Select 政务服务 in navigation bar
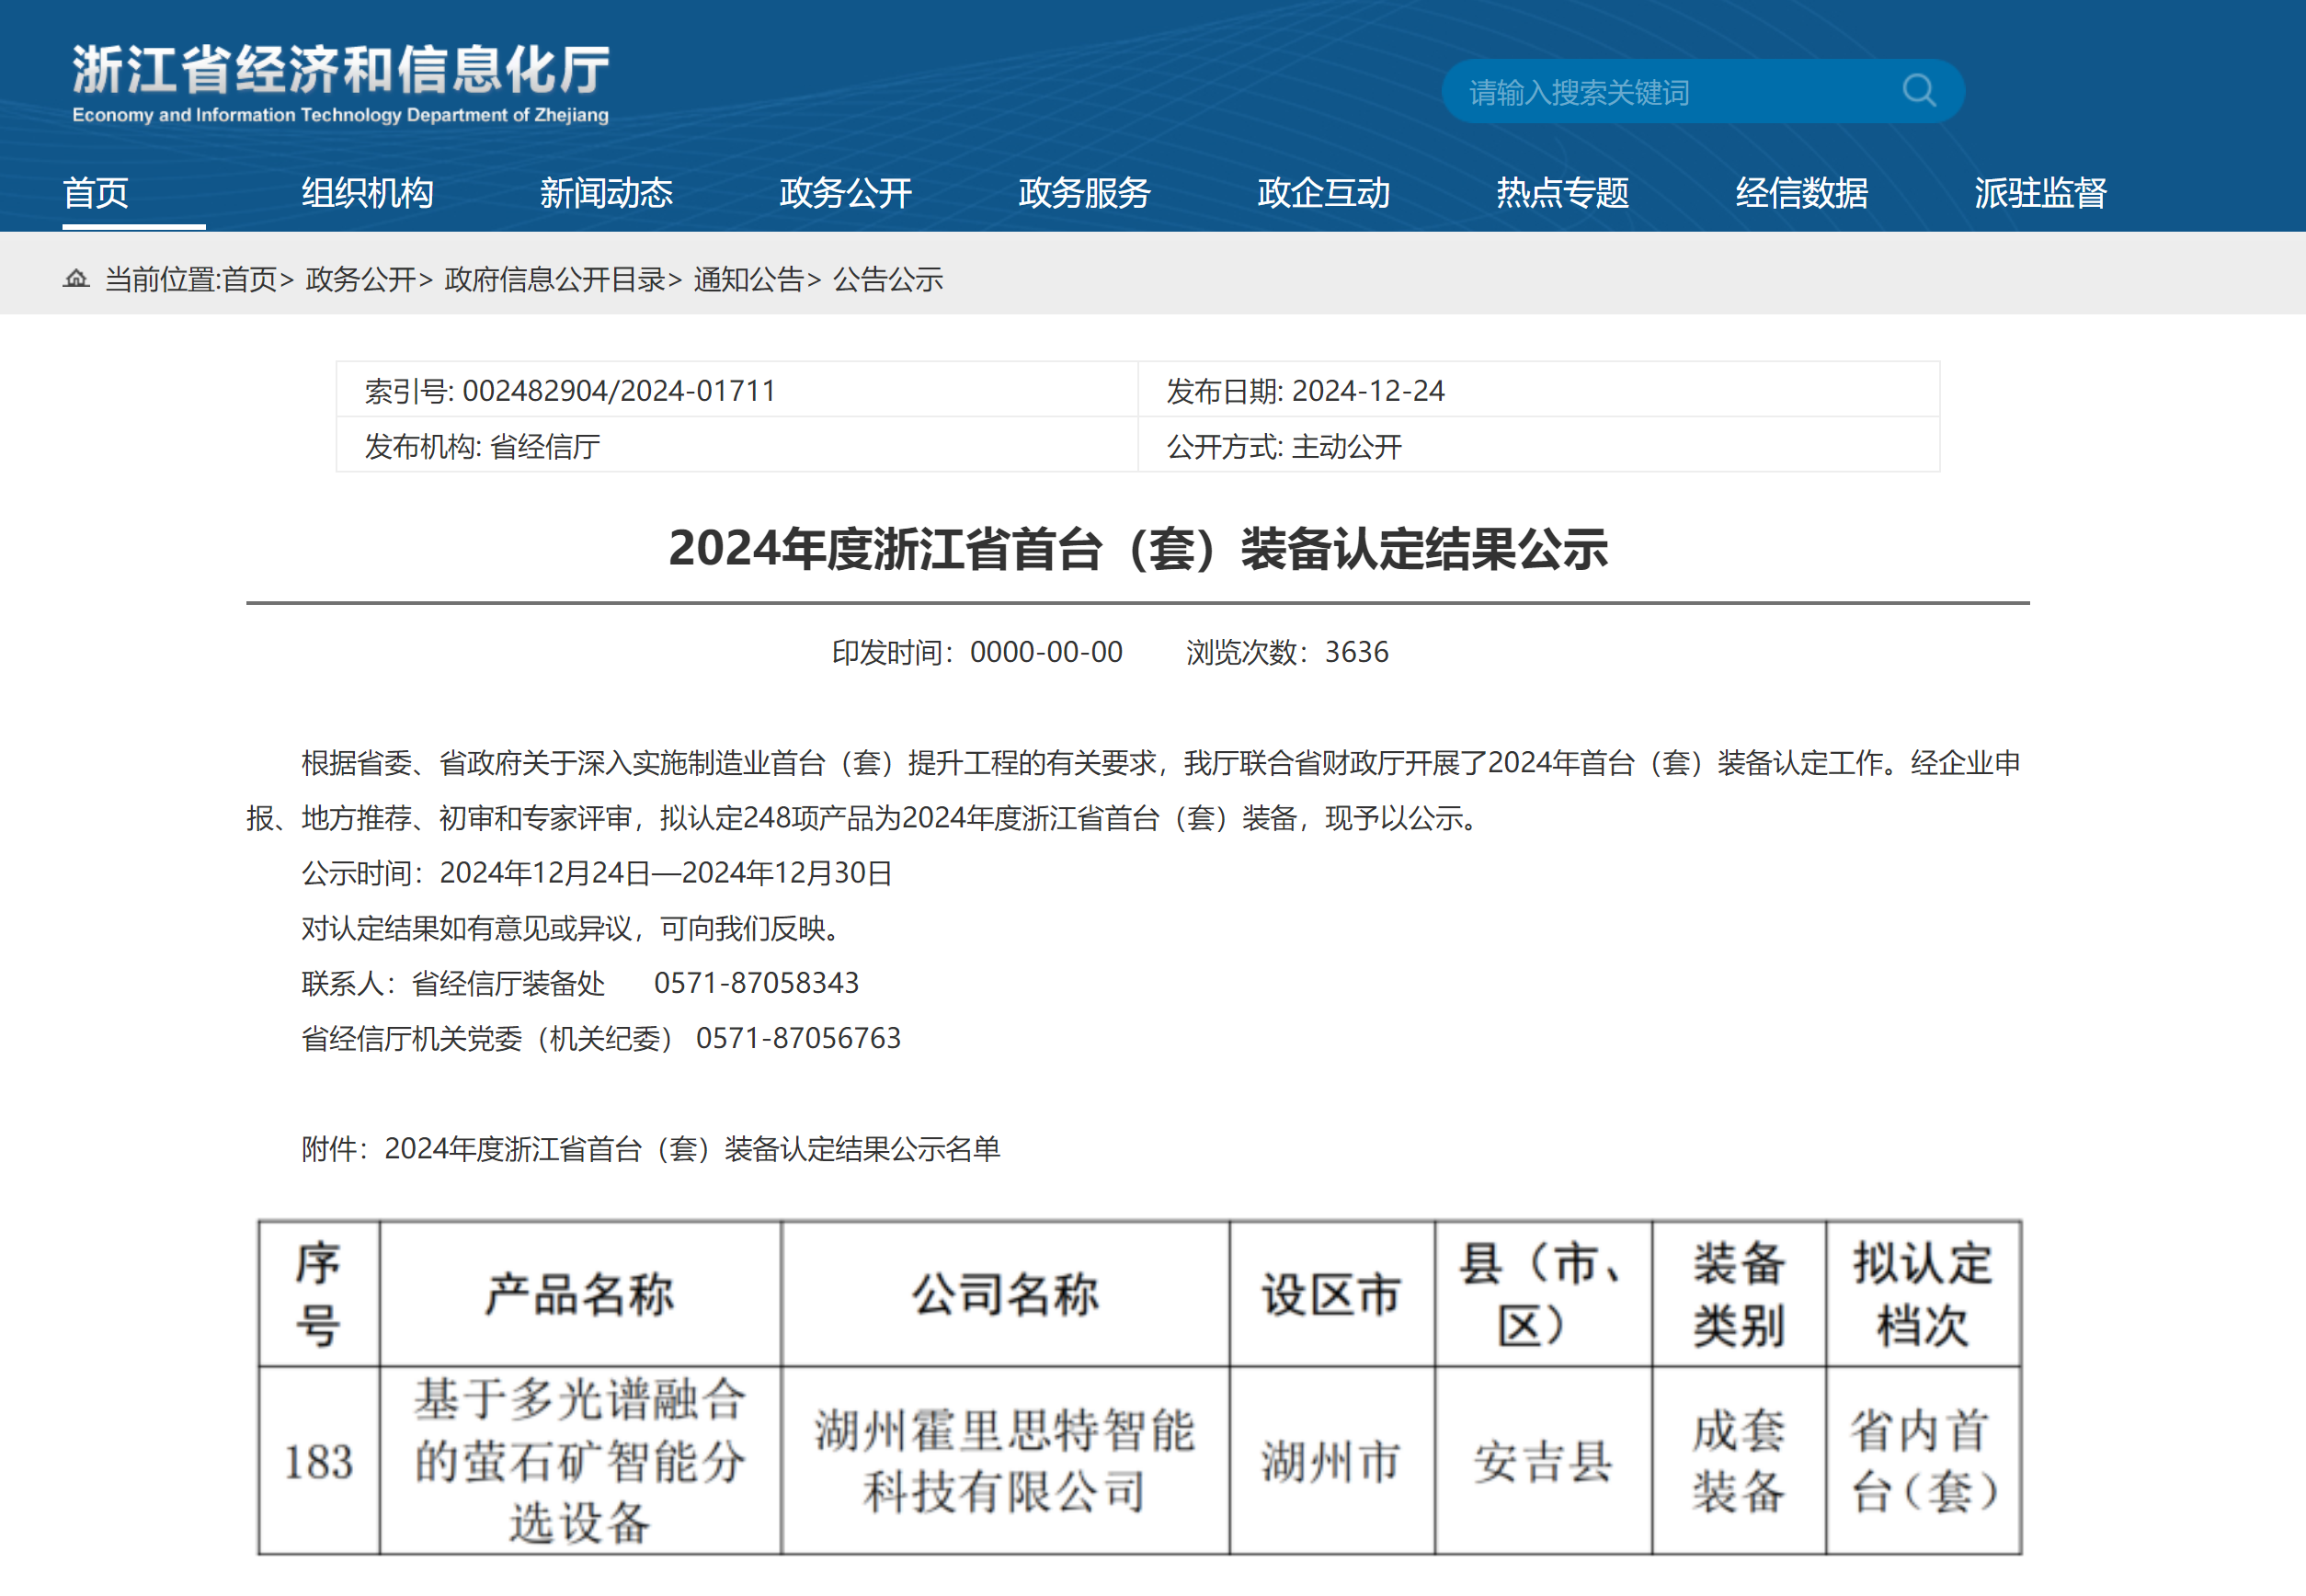Image resolution: width=2306 pixels, height=1596 pixels. click(1084, 192)
